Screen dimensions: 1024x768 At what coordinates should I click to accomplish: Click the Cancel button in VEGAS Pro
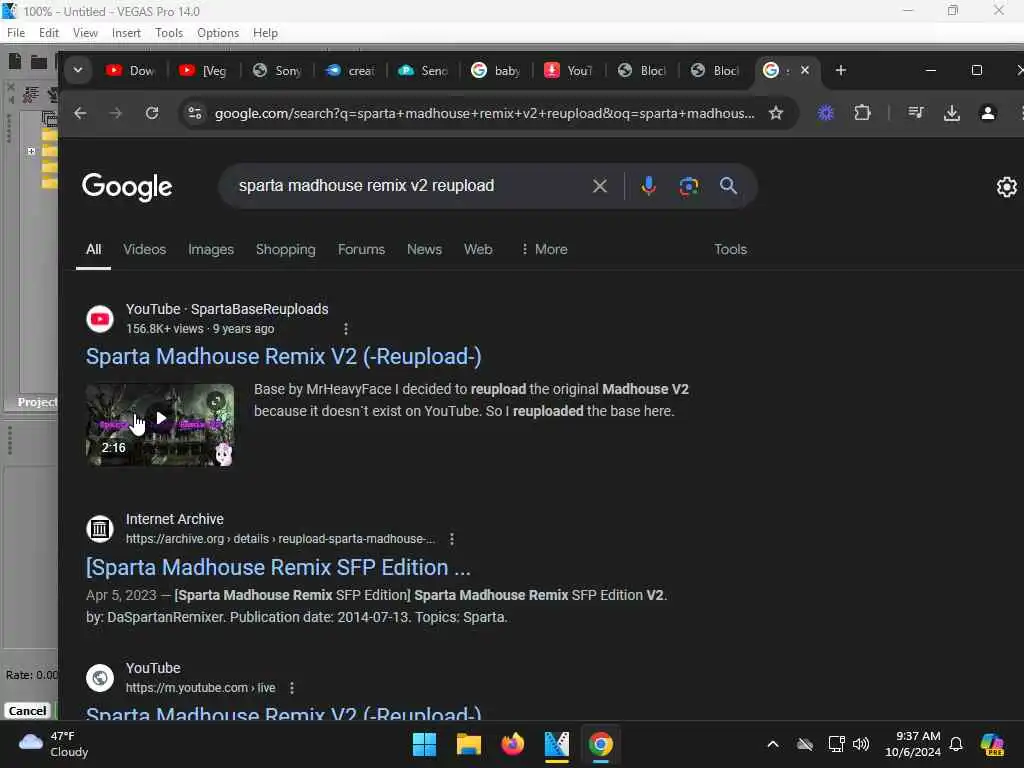(27, 711)
